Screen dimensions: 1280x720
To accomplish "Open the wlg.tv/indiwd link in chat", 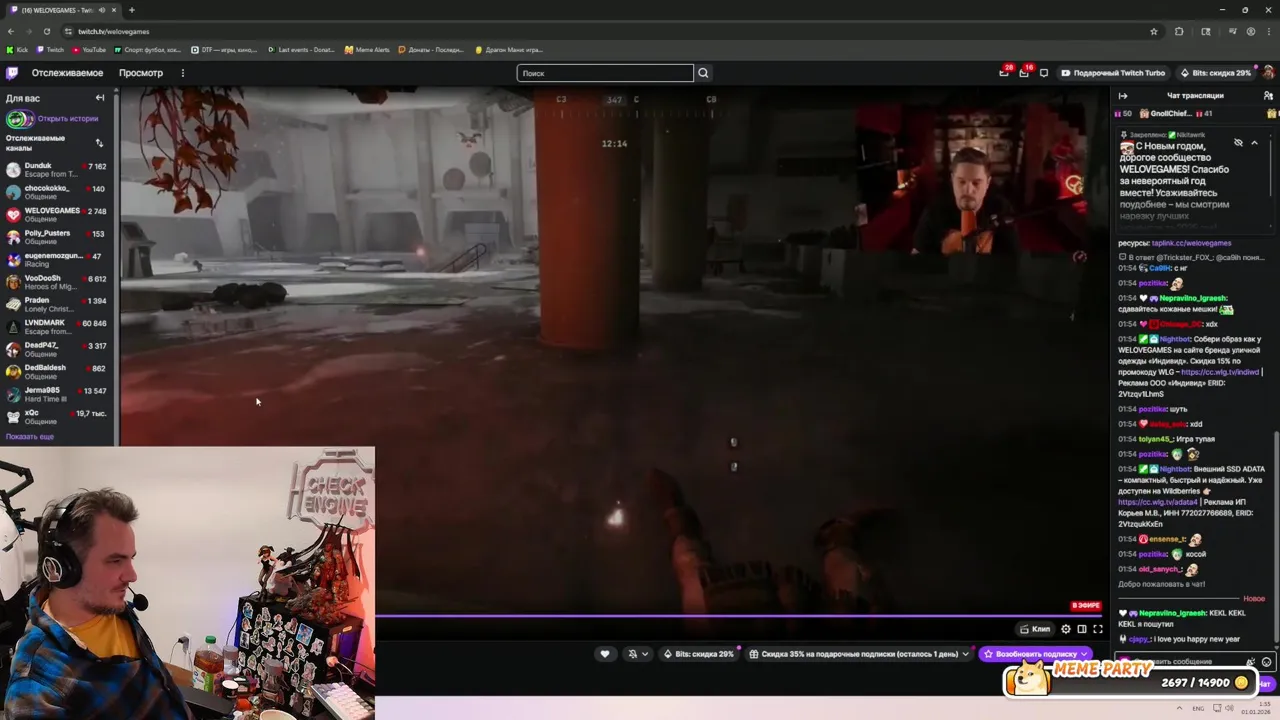I will click(1220, 372).
